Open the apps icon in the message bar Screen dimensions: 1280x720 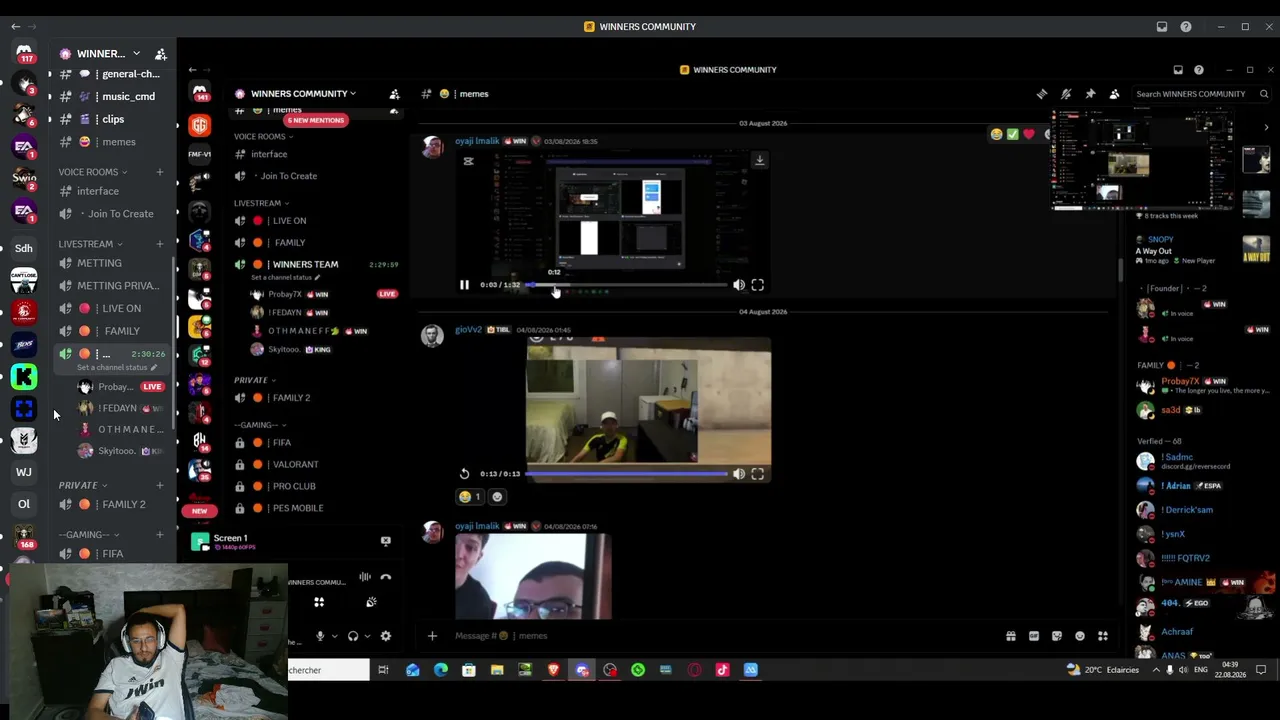[x=1103, y=636]
